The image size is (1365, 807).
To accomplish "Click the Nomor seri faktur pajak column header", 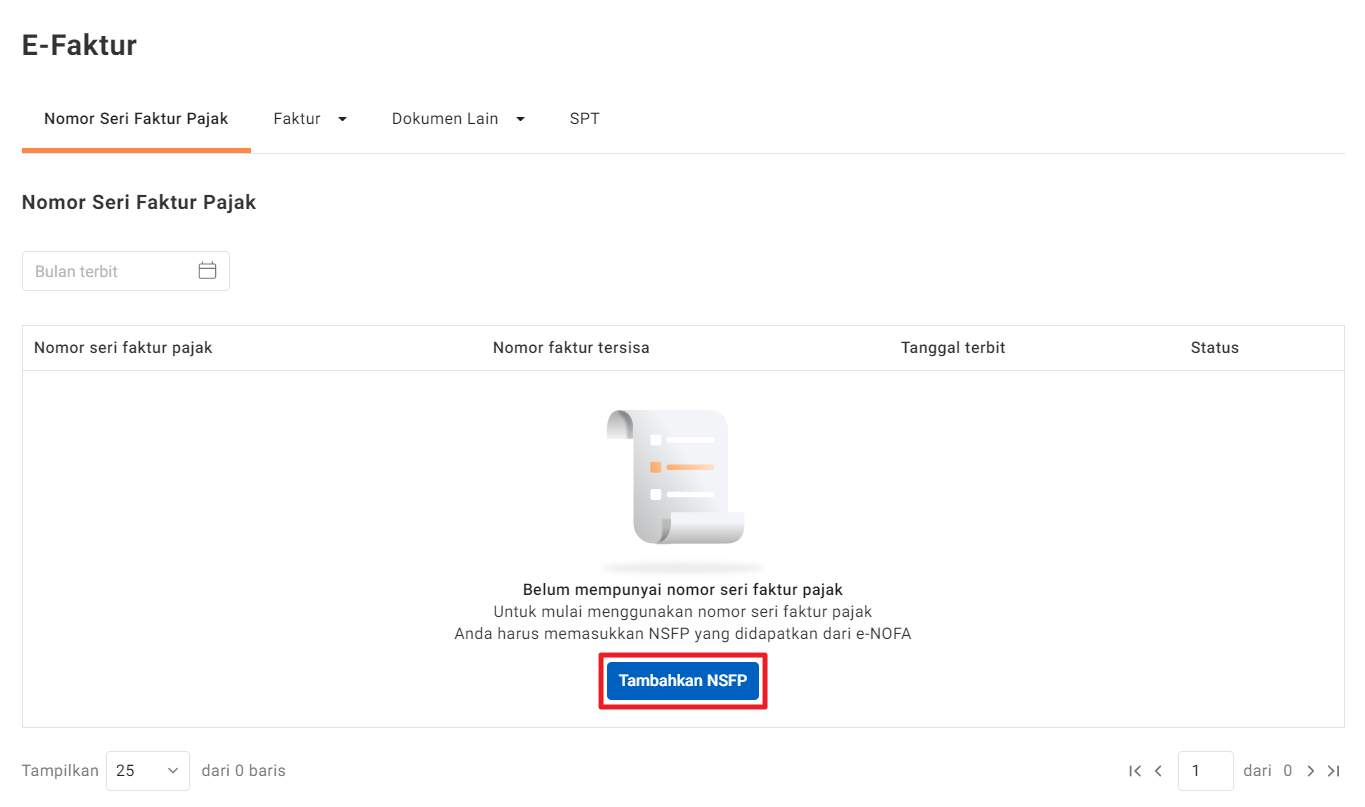I will pos(123,348).
